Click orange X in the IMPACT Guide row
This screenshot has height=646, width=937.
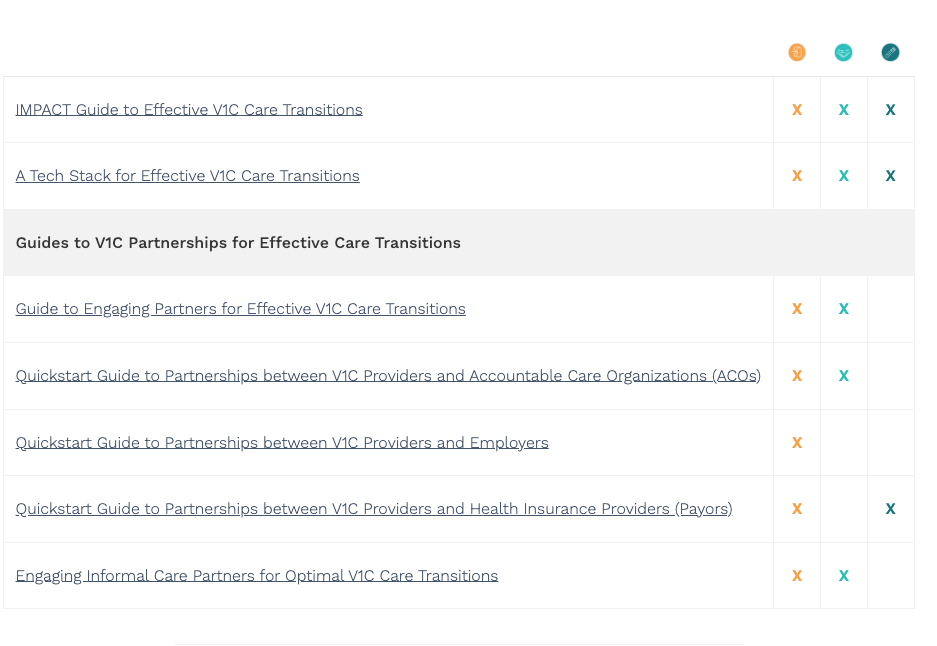coord(797,110)
